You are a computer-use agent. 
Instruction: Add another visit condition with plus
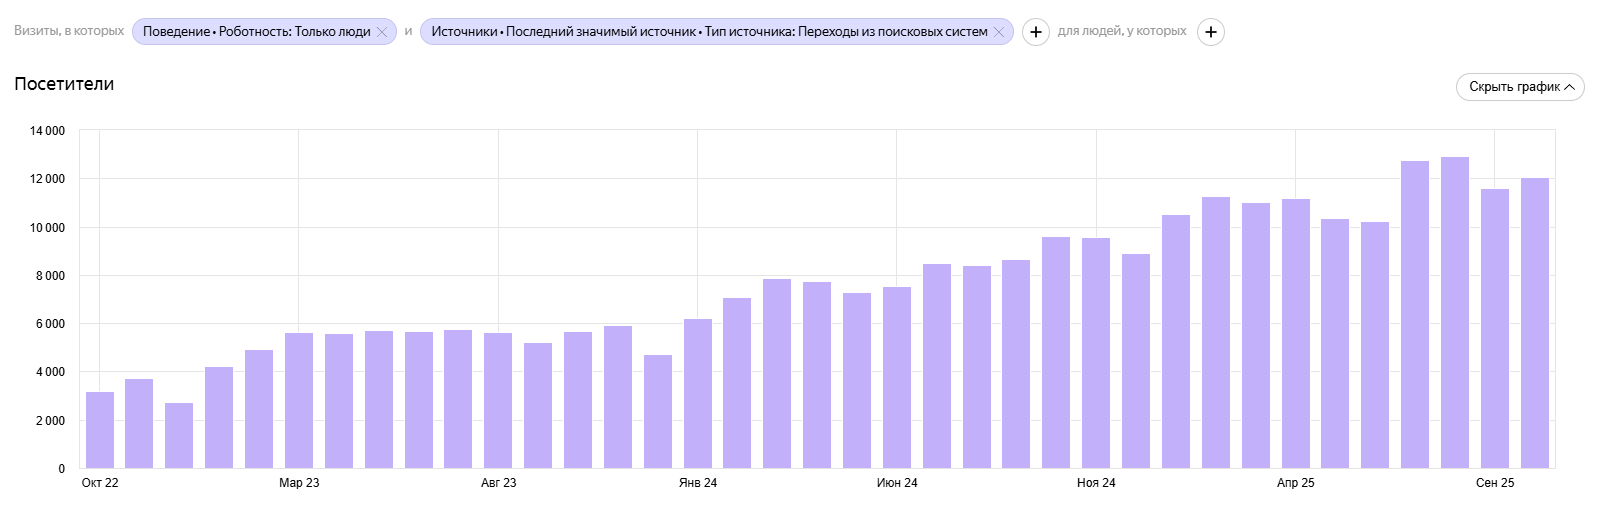coord(1035,32)
